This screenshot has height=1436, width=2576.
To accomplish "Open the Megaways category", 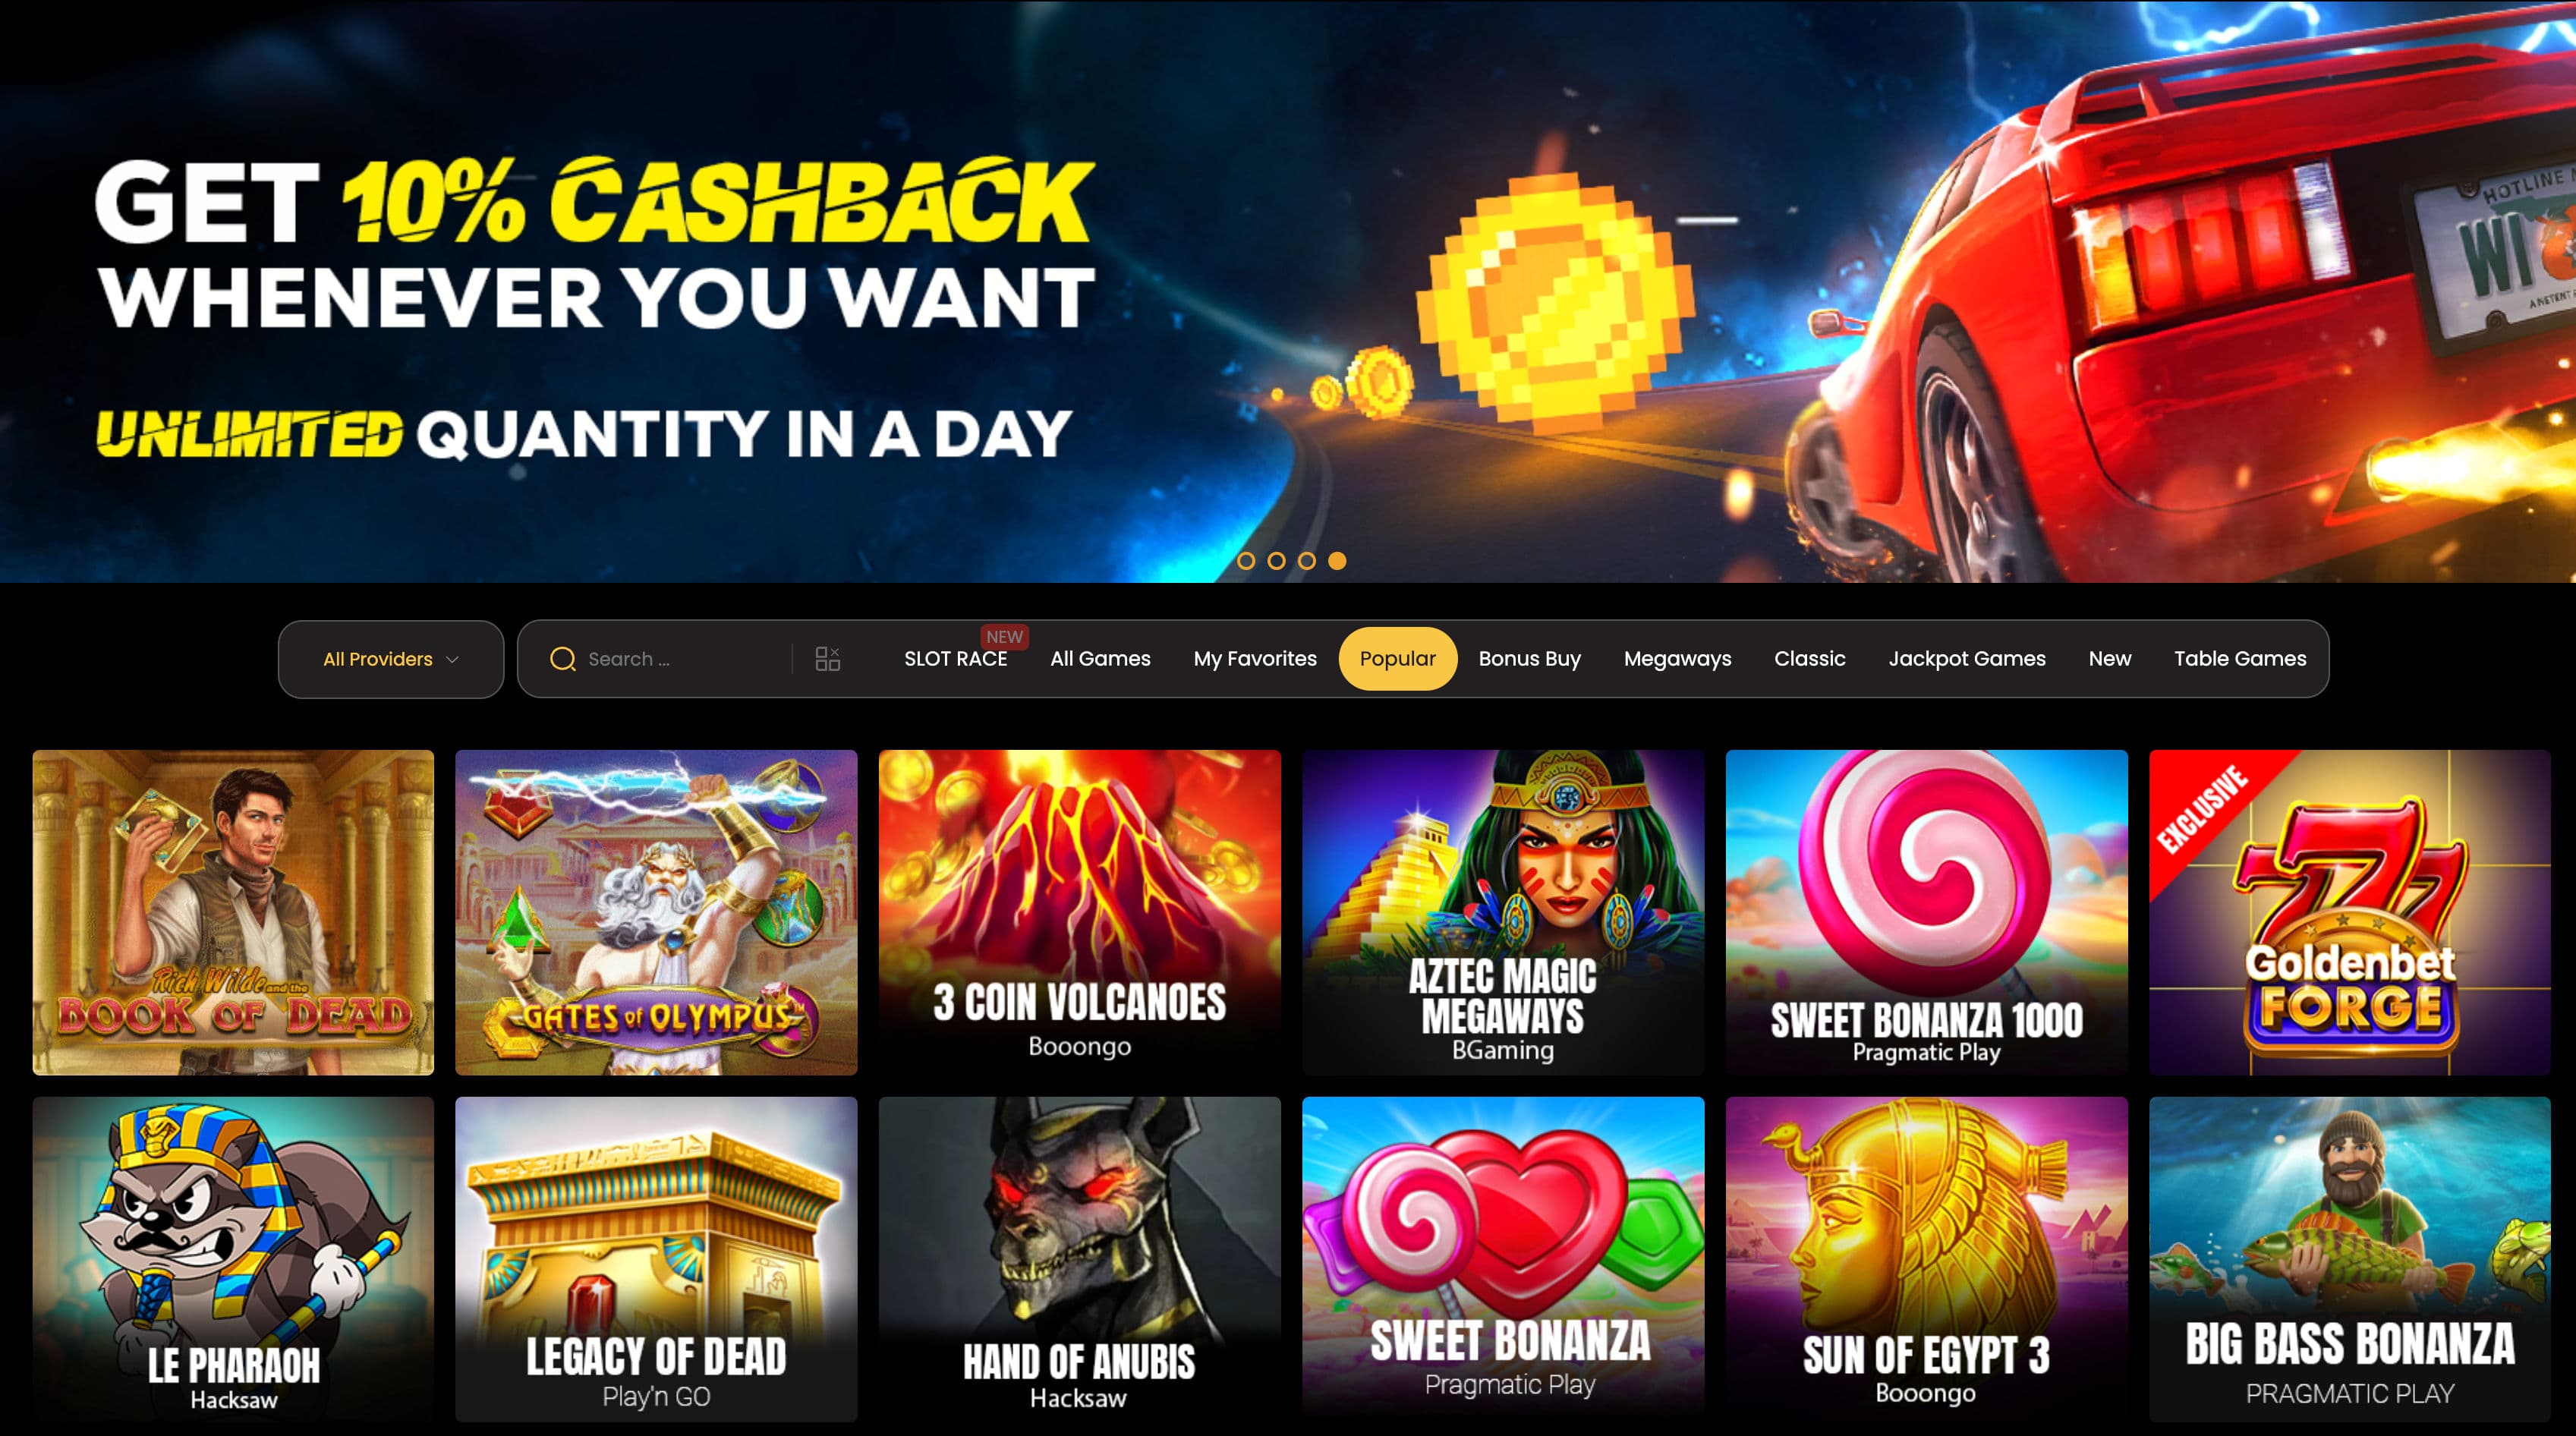I will 1677,659.
